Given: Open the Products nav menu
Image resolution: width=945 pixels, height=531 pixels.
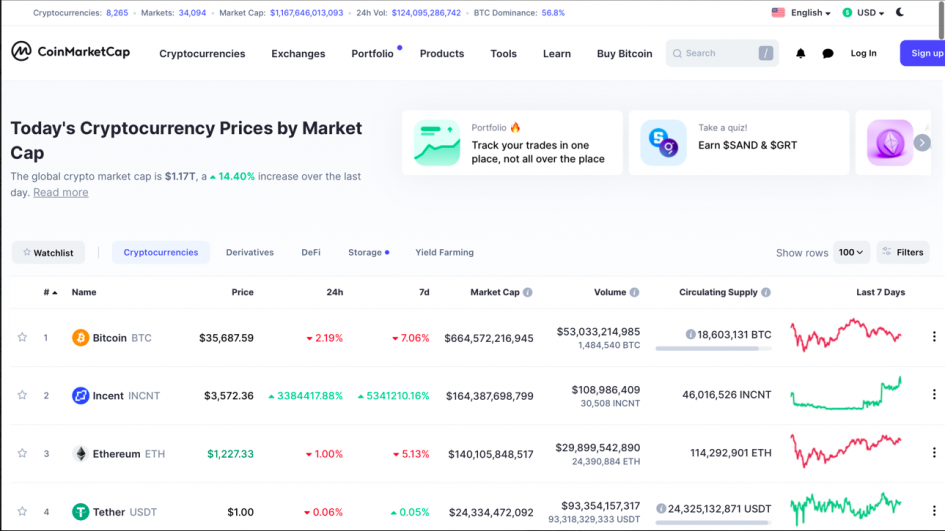Looking at the screenshot, I should pyautogui.click(x=442, y=54).
